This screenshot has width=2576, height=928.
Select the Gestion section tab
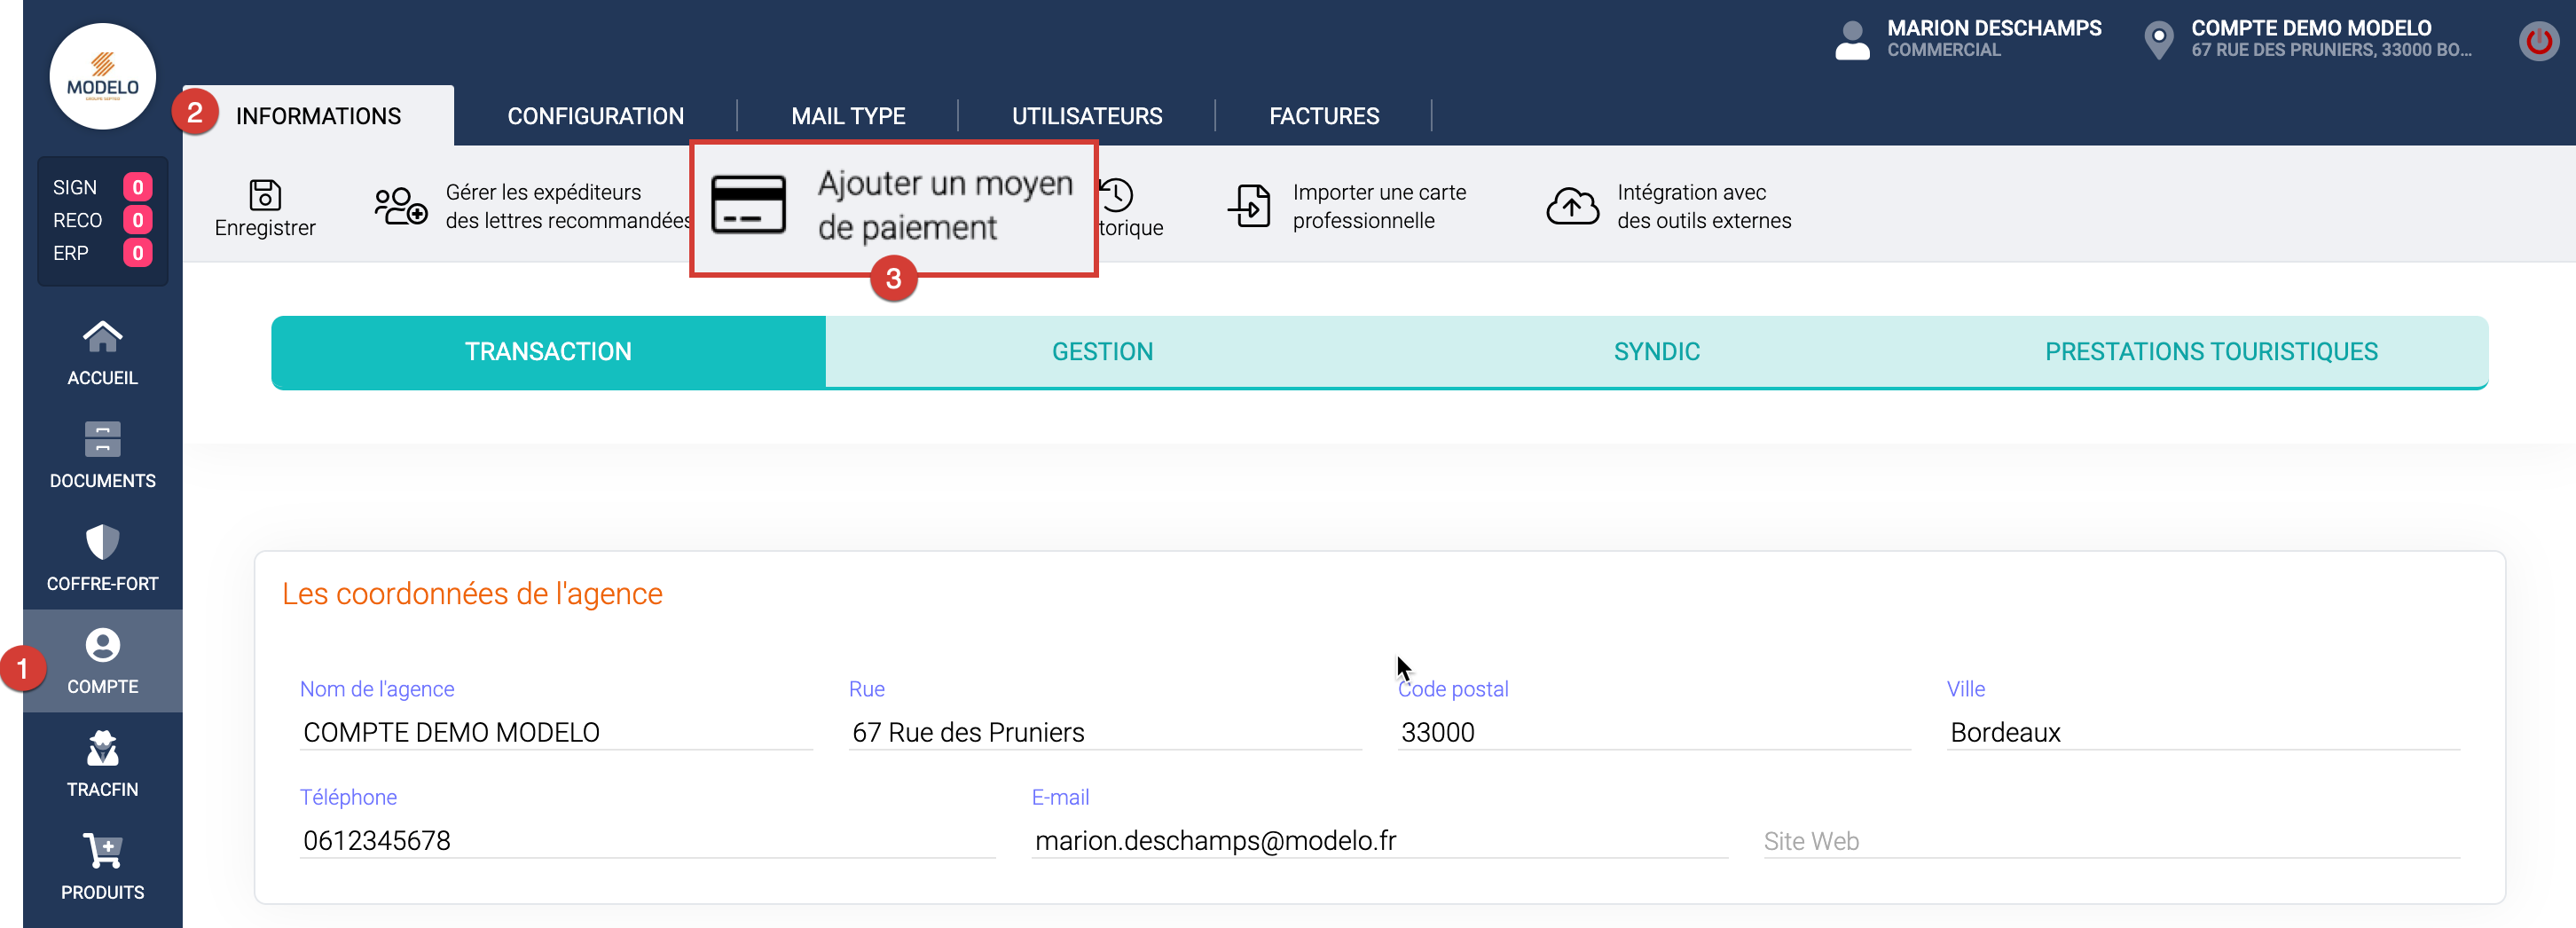[x=1102, y=352]
